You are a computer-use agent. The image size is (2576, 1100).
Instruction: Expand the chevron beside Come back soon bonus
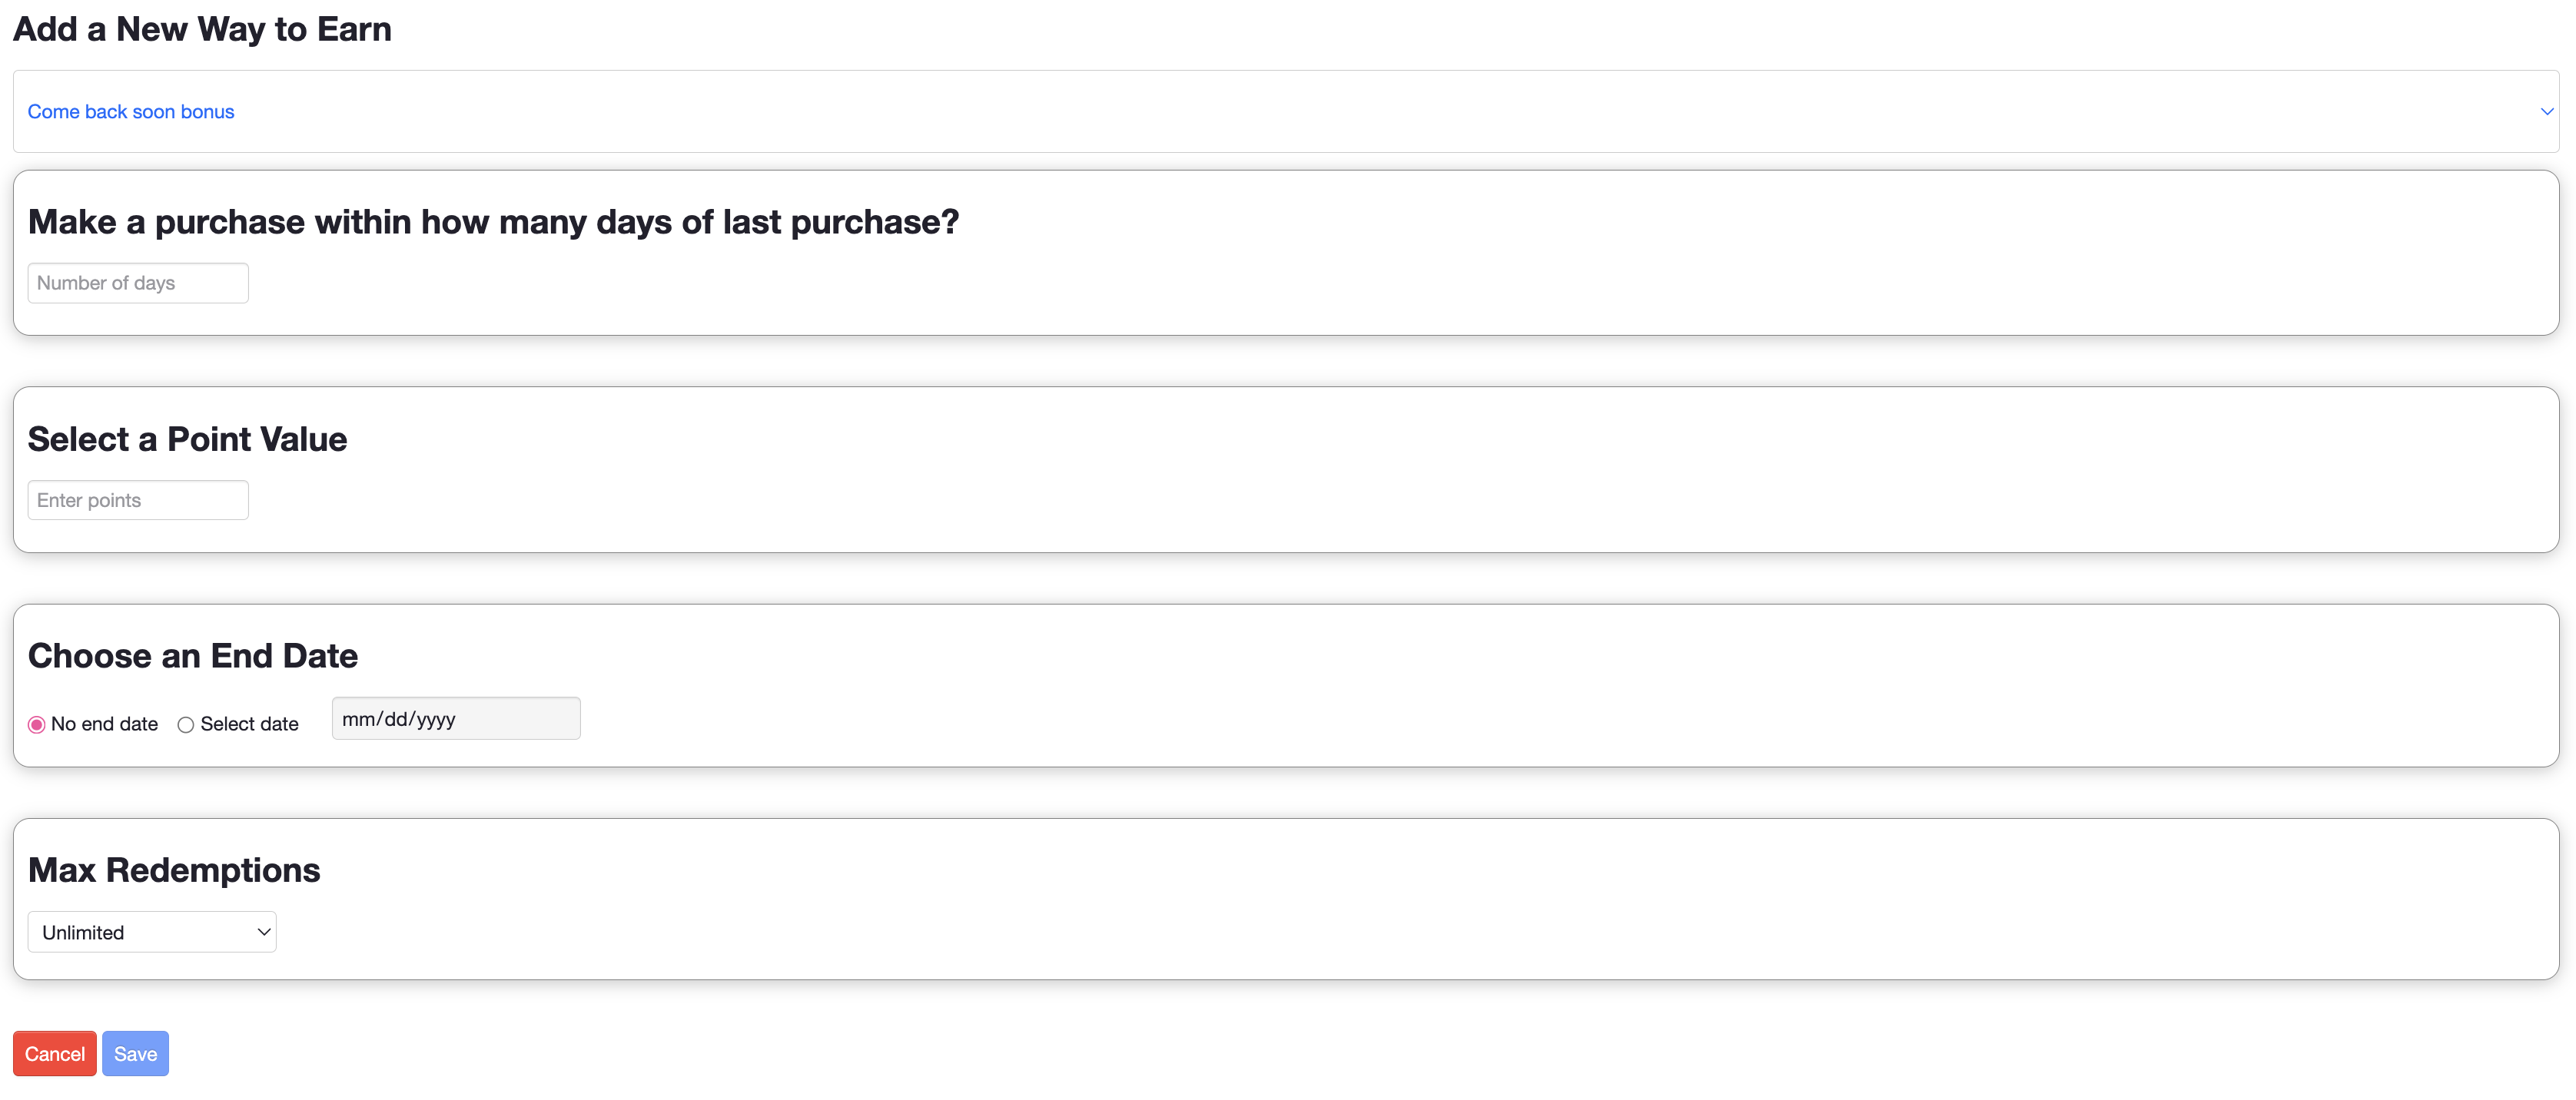coord(2546,111)
